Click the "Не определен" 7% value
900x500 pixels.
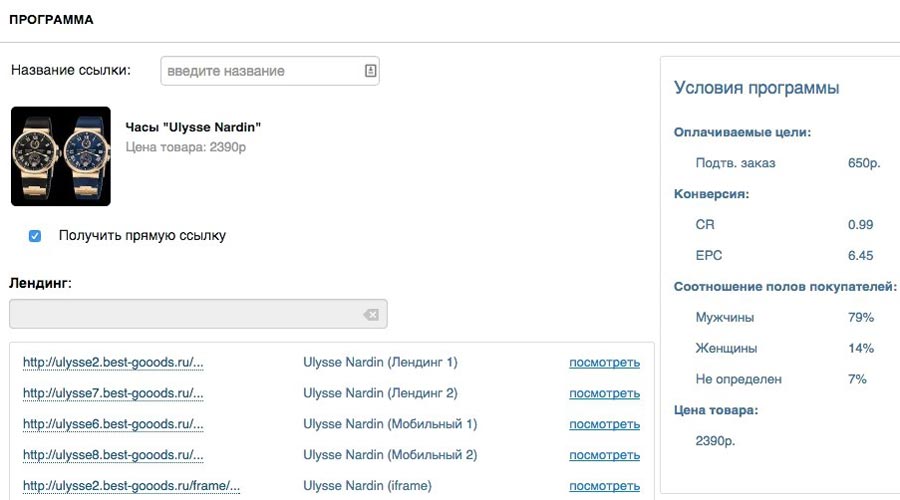click(857, 379)
